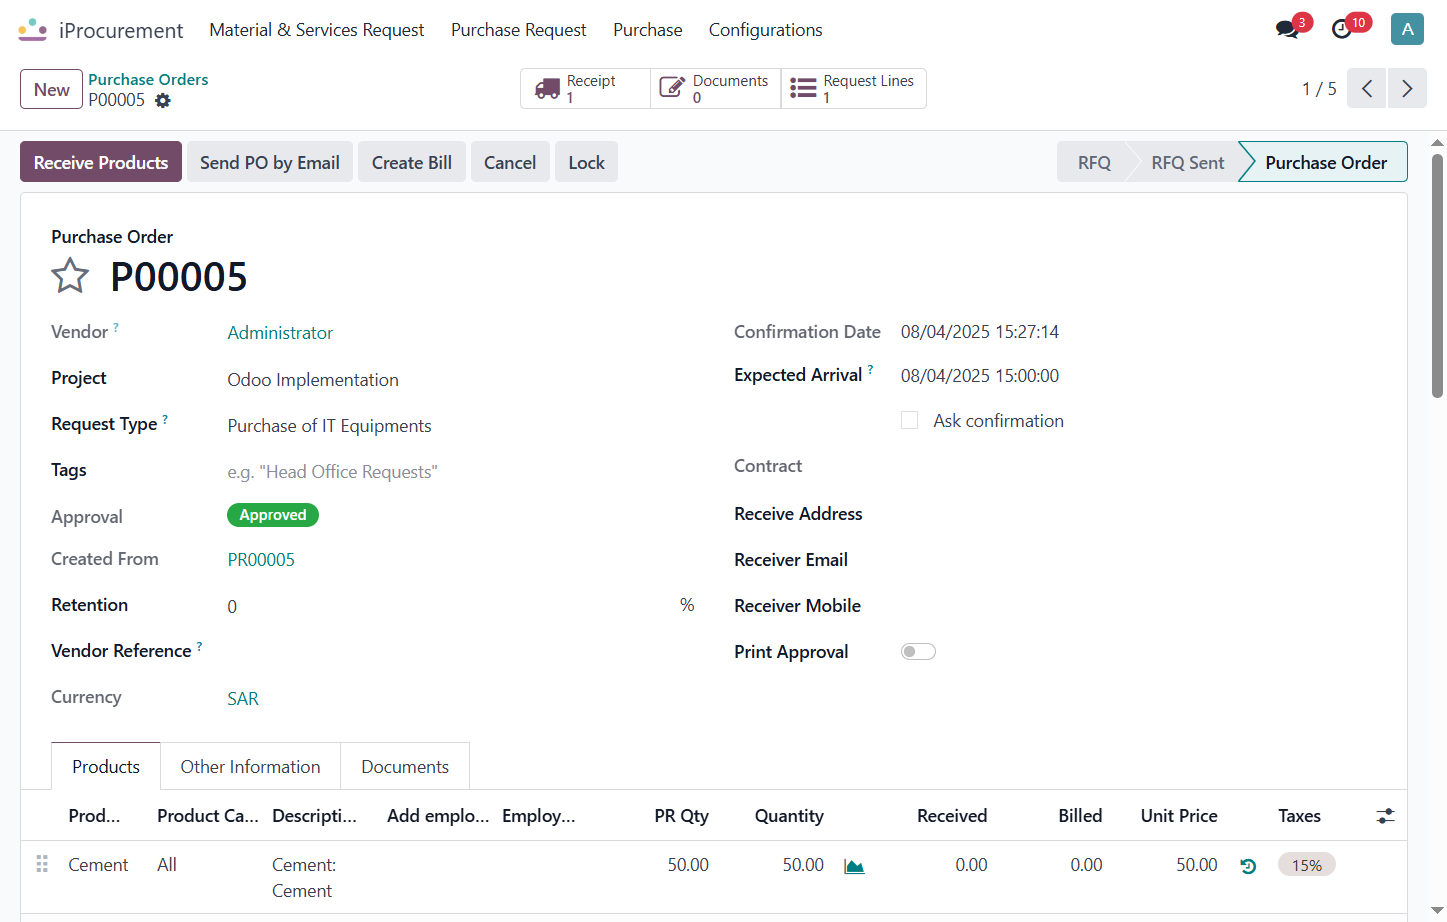Open the SAR currency link
1447x922 pixels.
tap(243, 699)
